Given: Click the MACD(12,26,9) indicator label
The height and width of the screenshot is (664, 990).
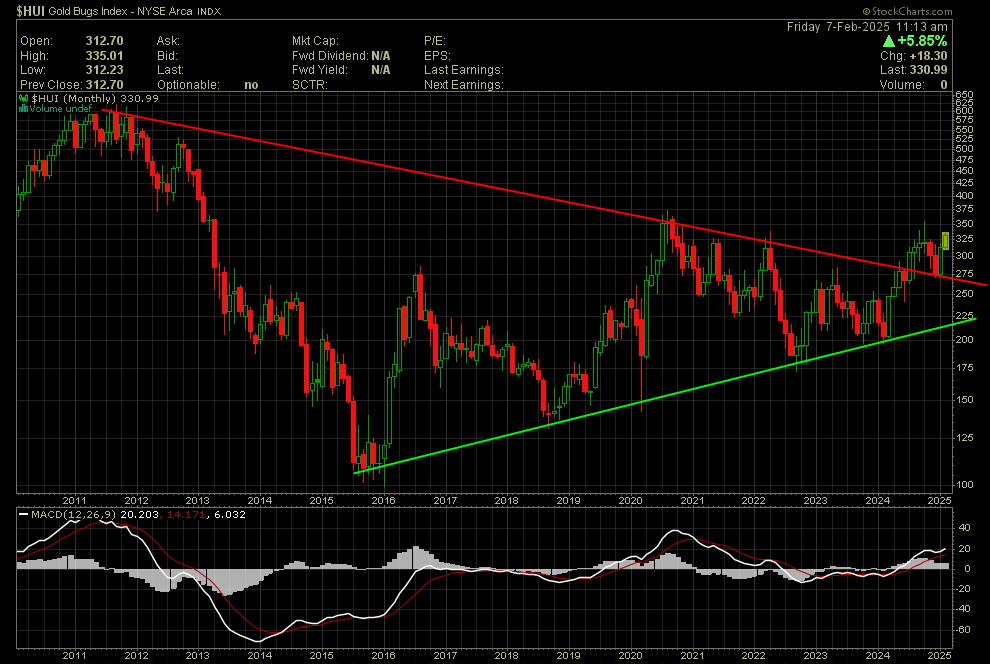Looking at the screenshot, I should coord(74,514).
